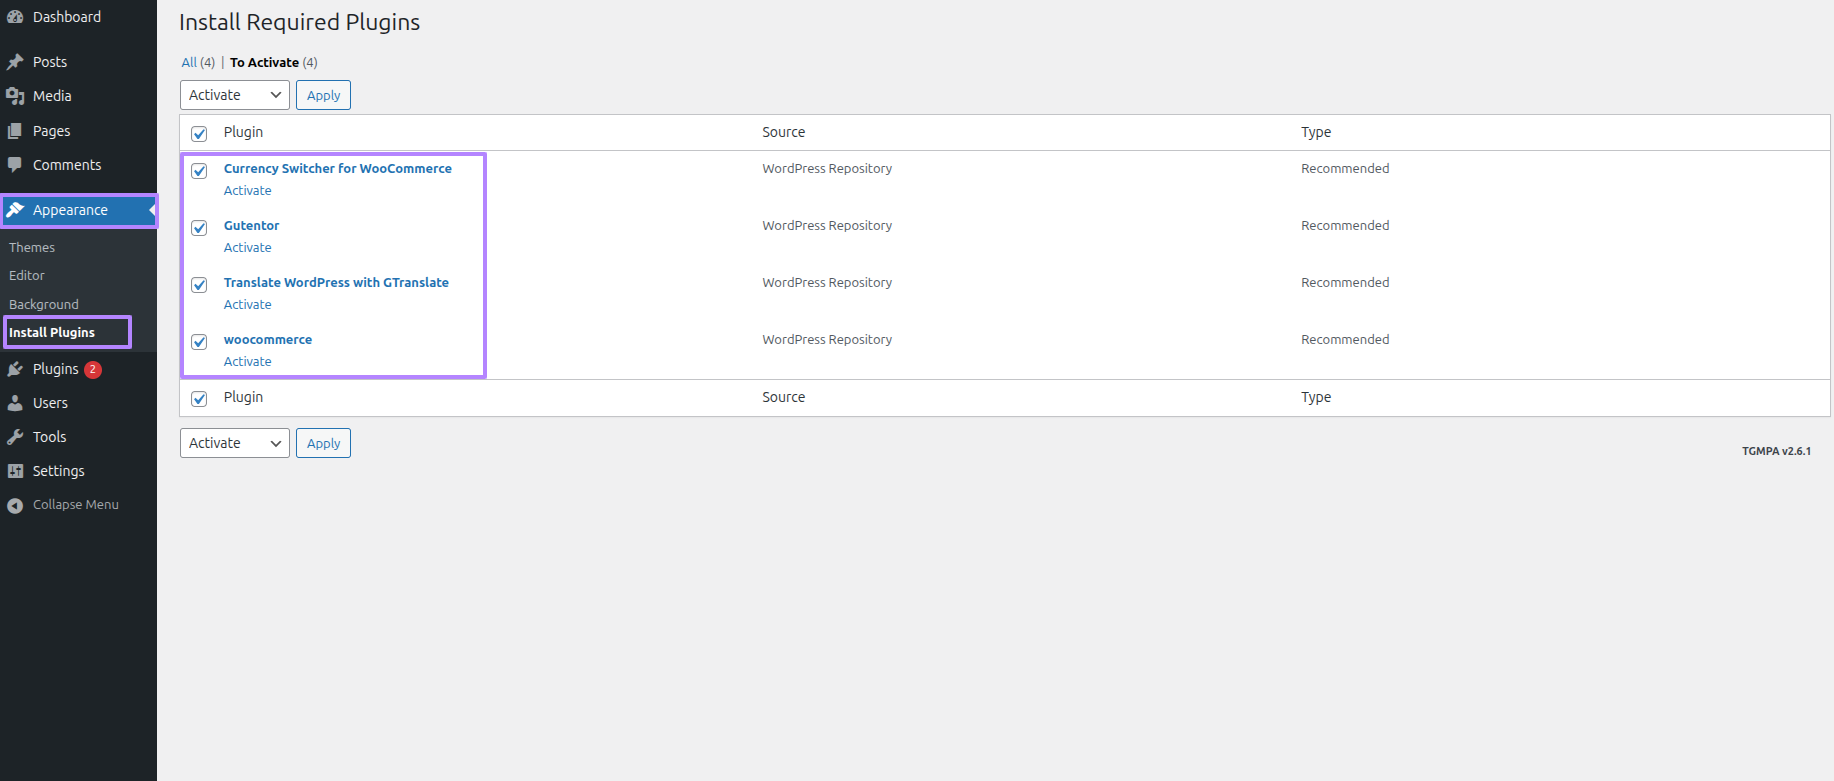Open the Themes submenu item
1834x781 pixels.
point(32,247)
